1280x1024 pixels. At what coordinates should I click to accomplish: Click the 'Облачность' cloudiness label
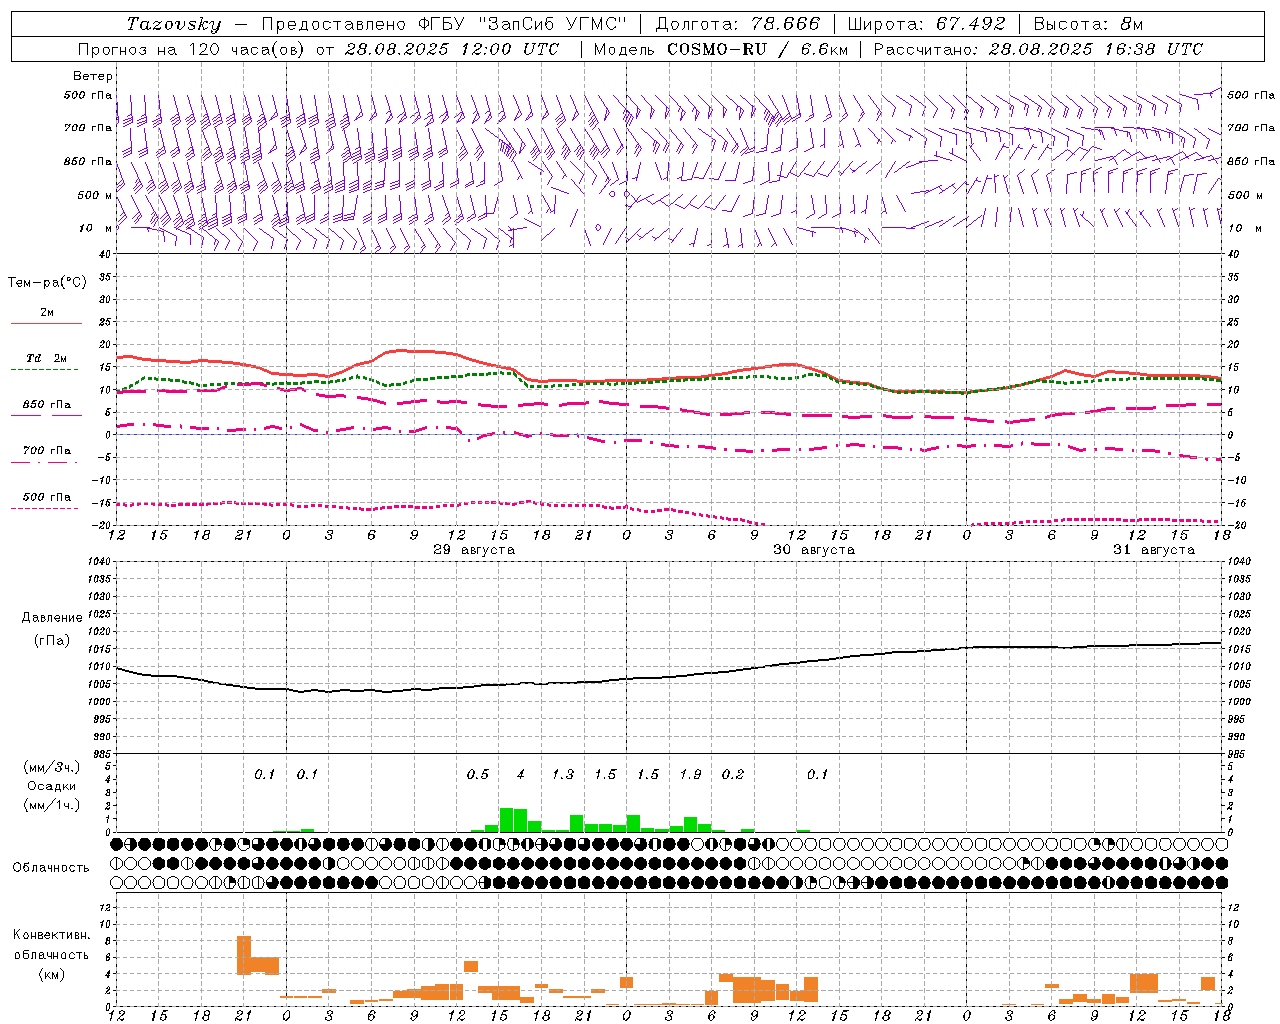pos(51,868)
